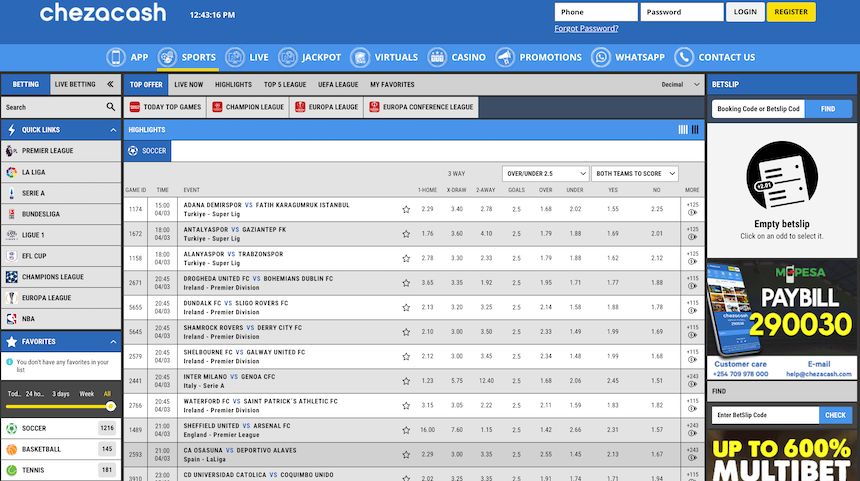Screen dimensions: 860x481
Task: Click the Enter BetSlip Code input field
Action: tap(765, 415)
